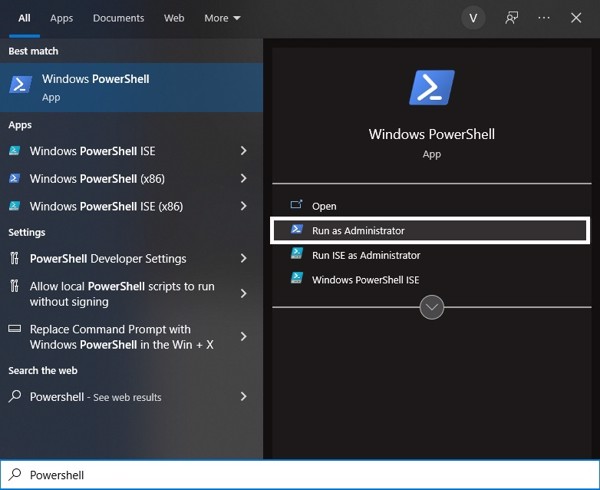Click the magnifier icon in search box
Image resolution: width=600 pixels, height=490 pixels.
point(15,474)
